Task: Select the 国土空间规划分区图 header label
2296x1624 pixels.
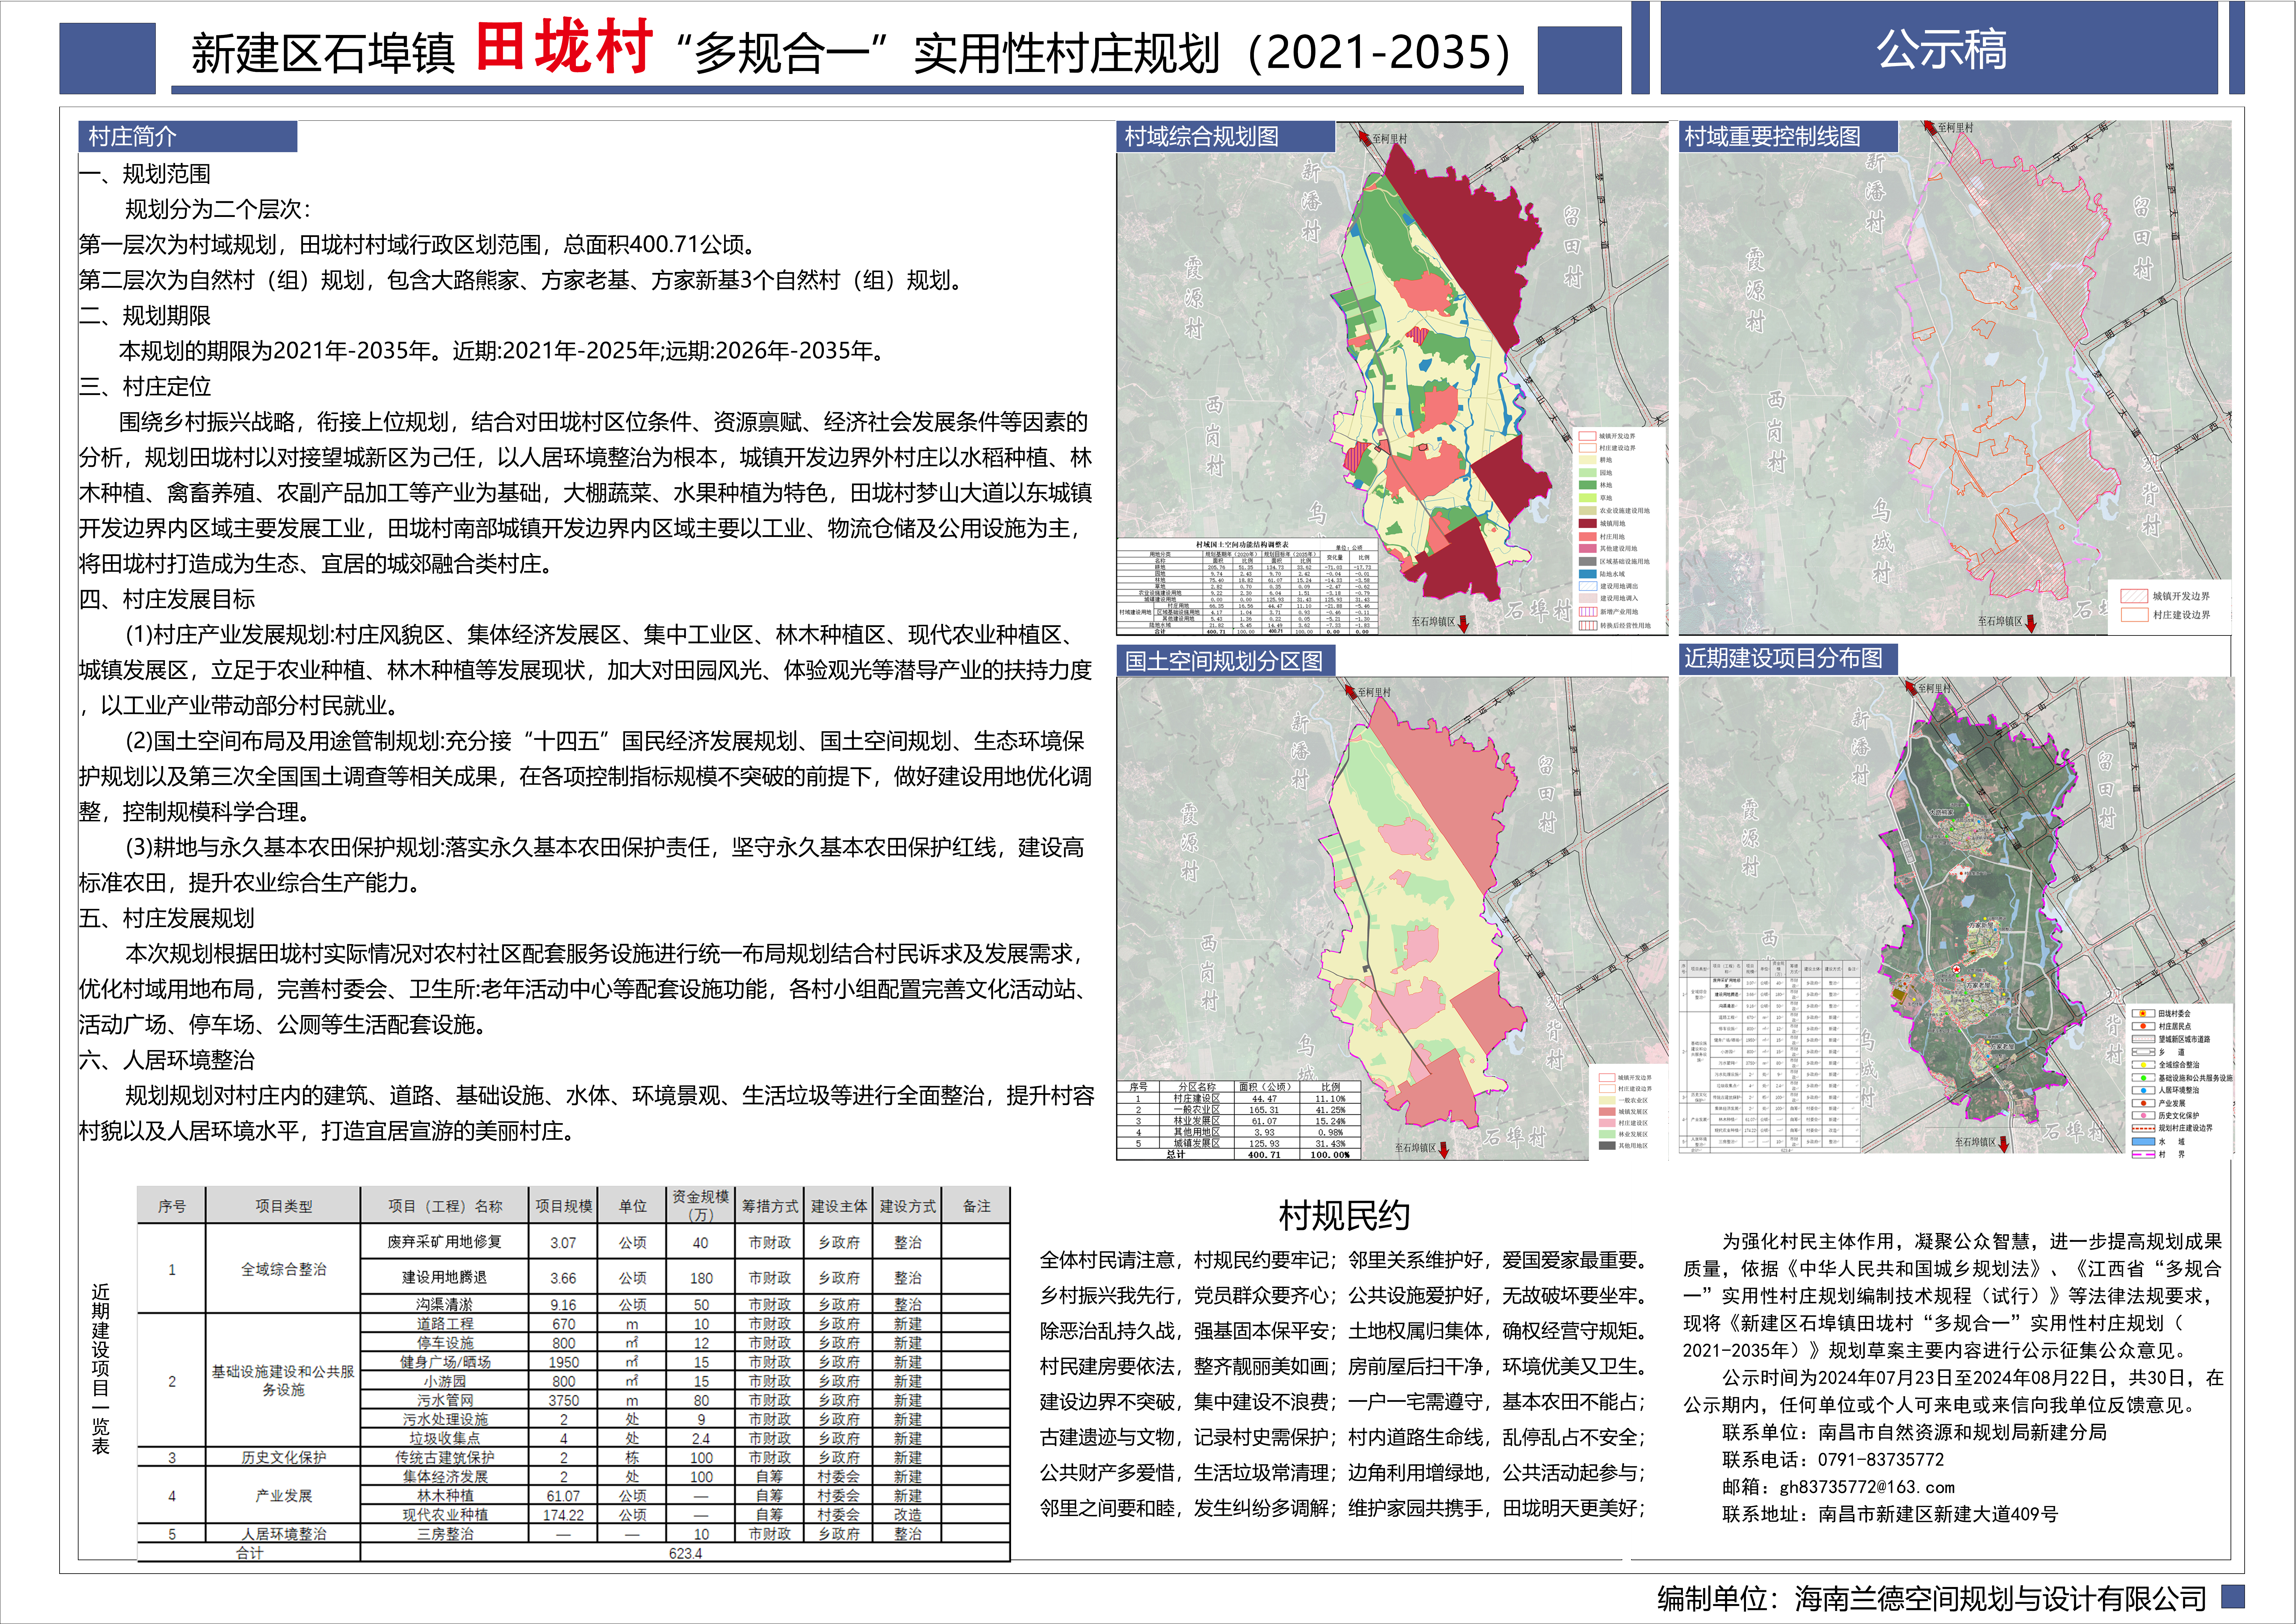Action: 1224,661
